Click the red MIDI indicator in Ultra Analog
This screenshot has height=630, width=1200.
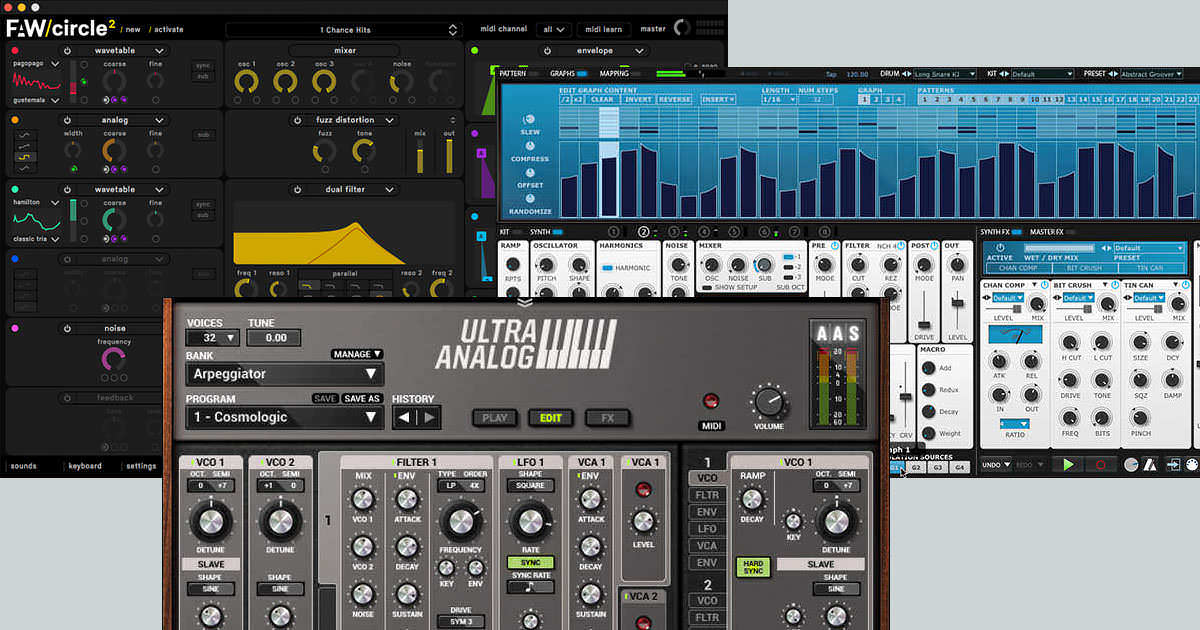click(712, 401)
